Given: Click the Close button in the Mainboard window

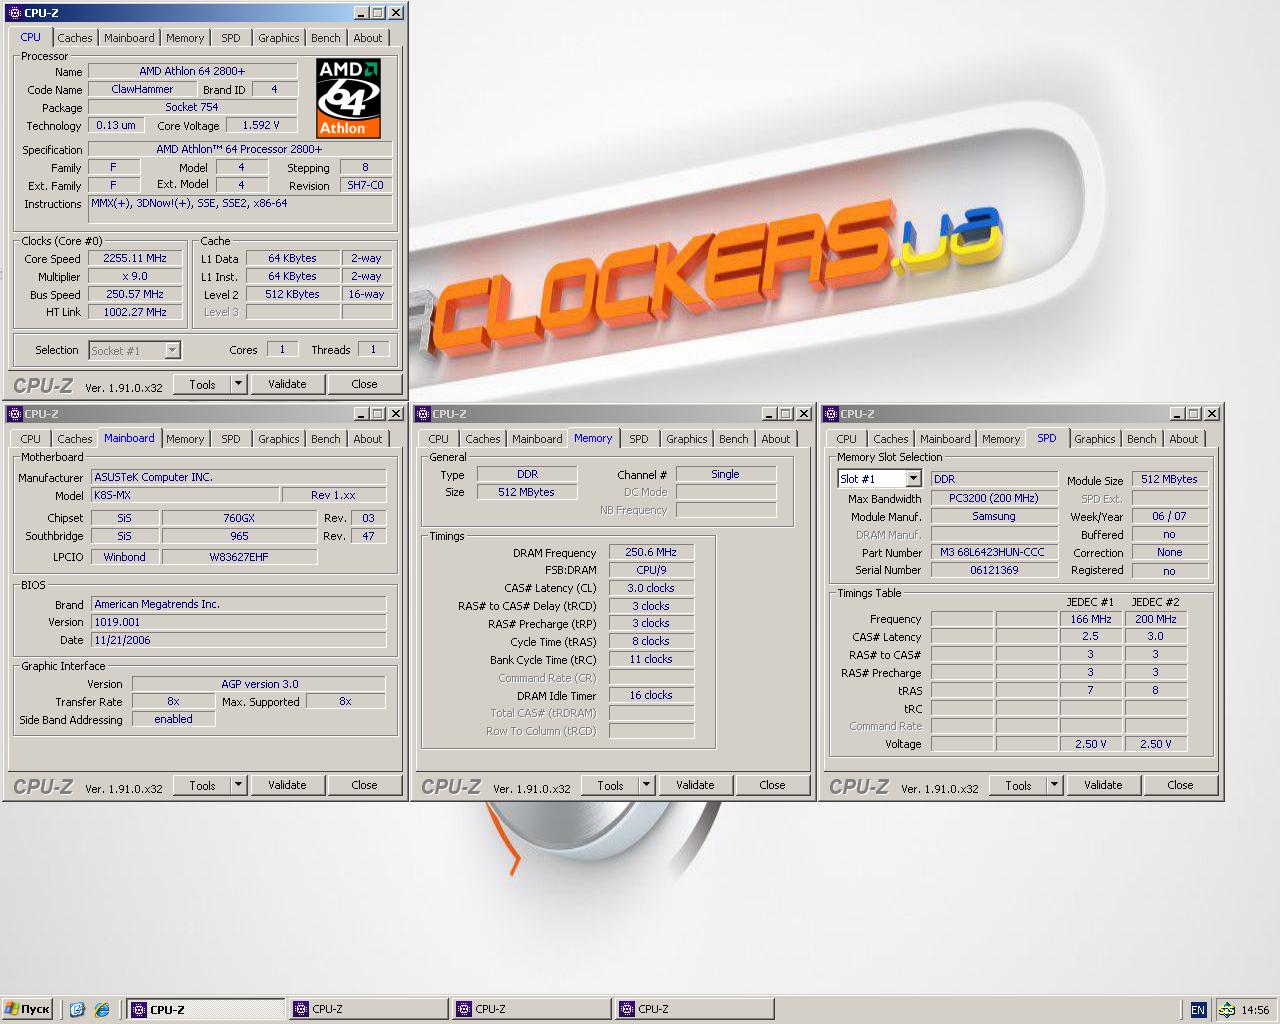Looking at the screenshot, I should pyautogui.click(x=364, y=785).
